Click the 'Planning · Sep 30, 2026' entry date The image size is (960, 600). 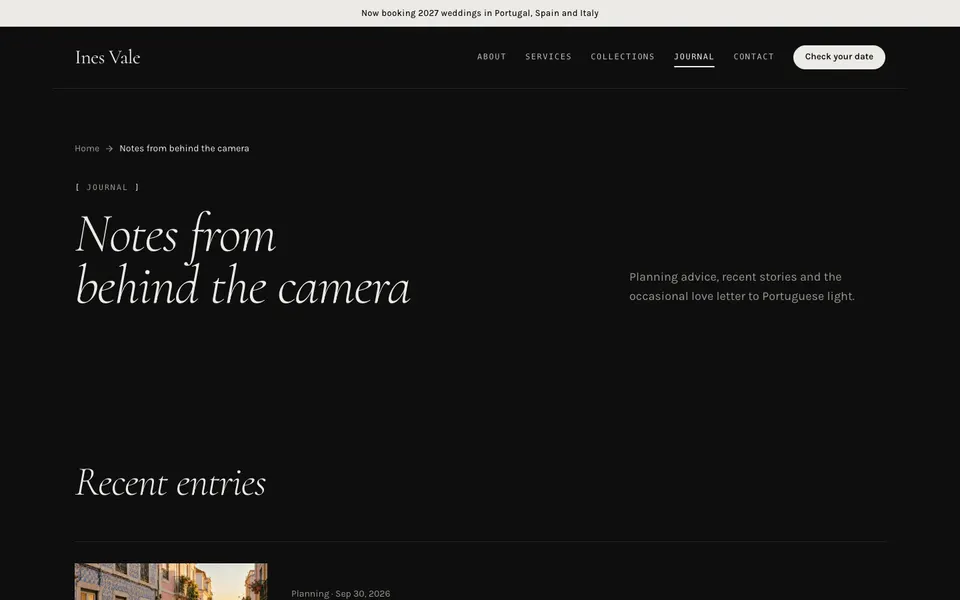340,593
